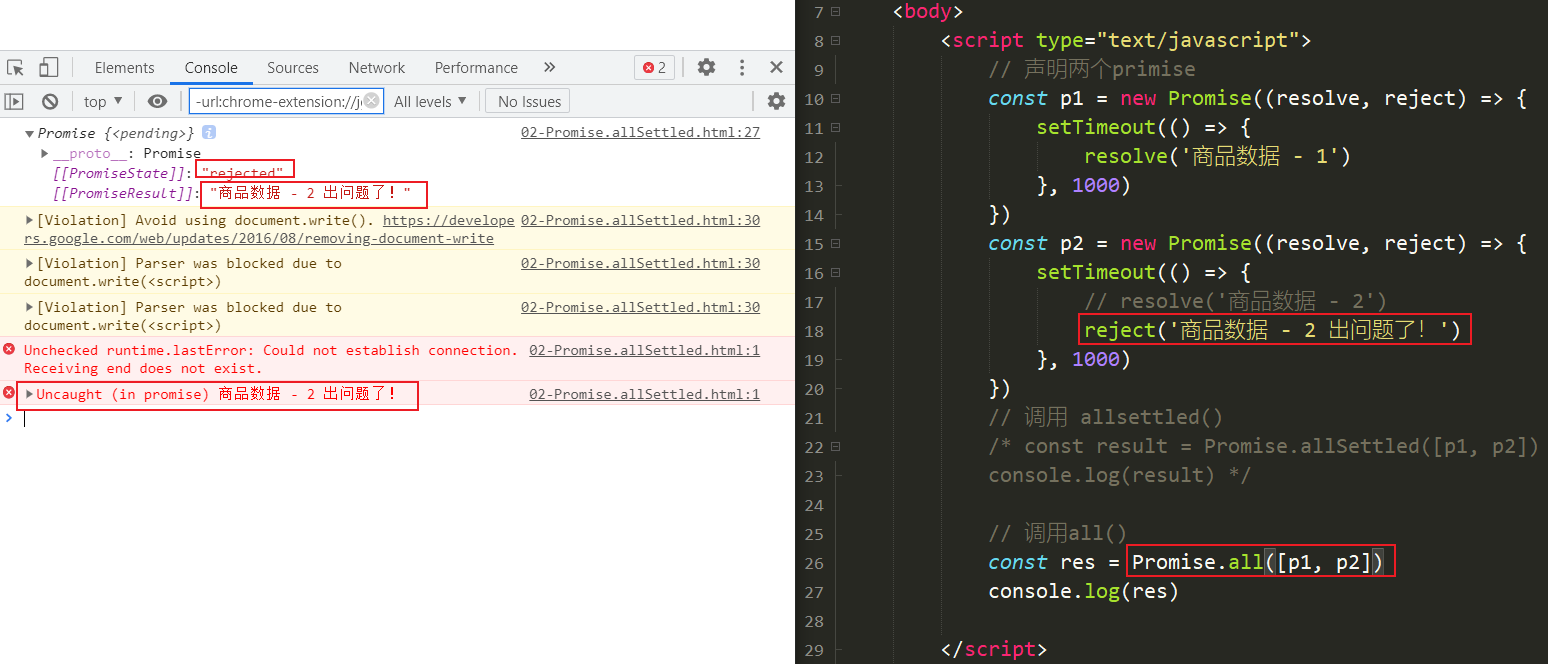Create a live expression with the eye icon
This screenshot has height=664, width=1548.
[x=157, y=101]
